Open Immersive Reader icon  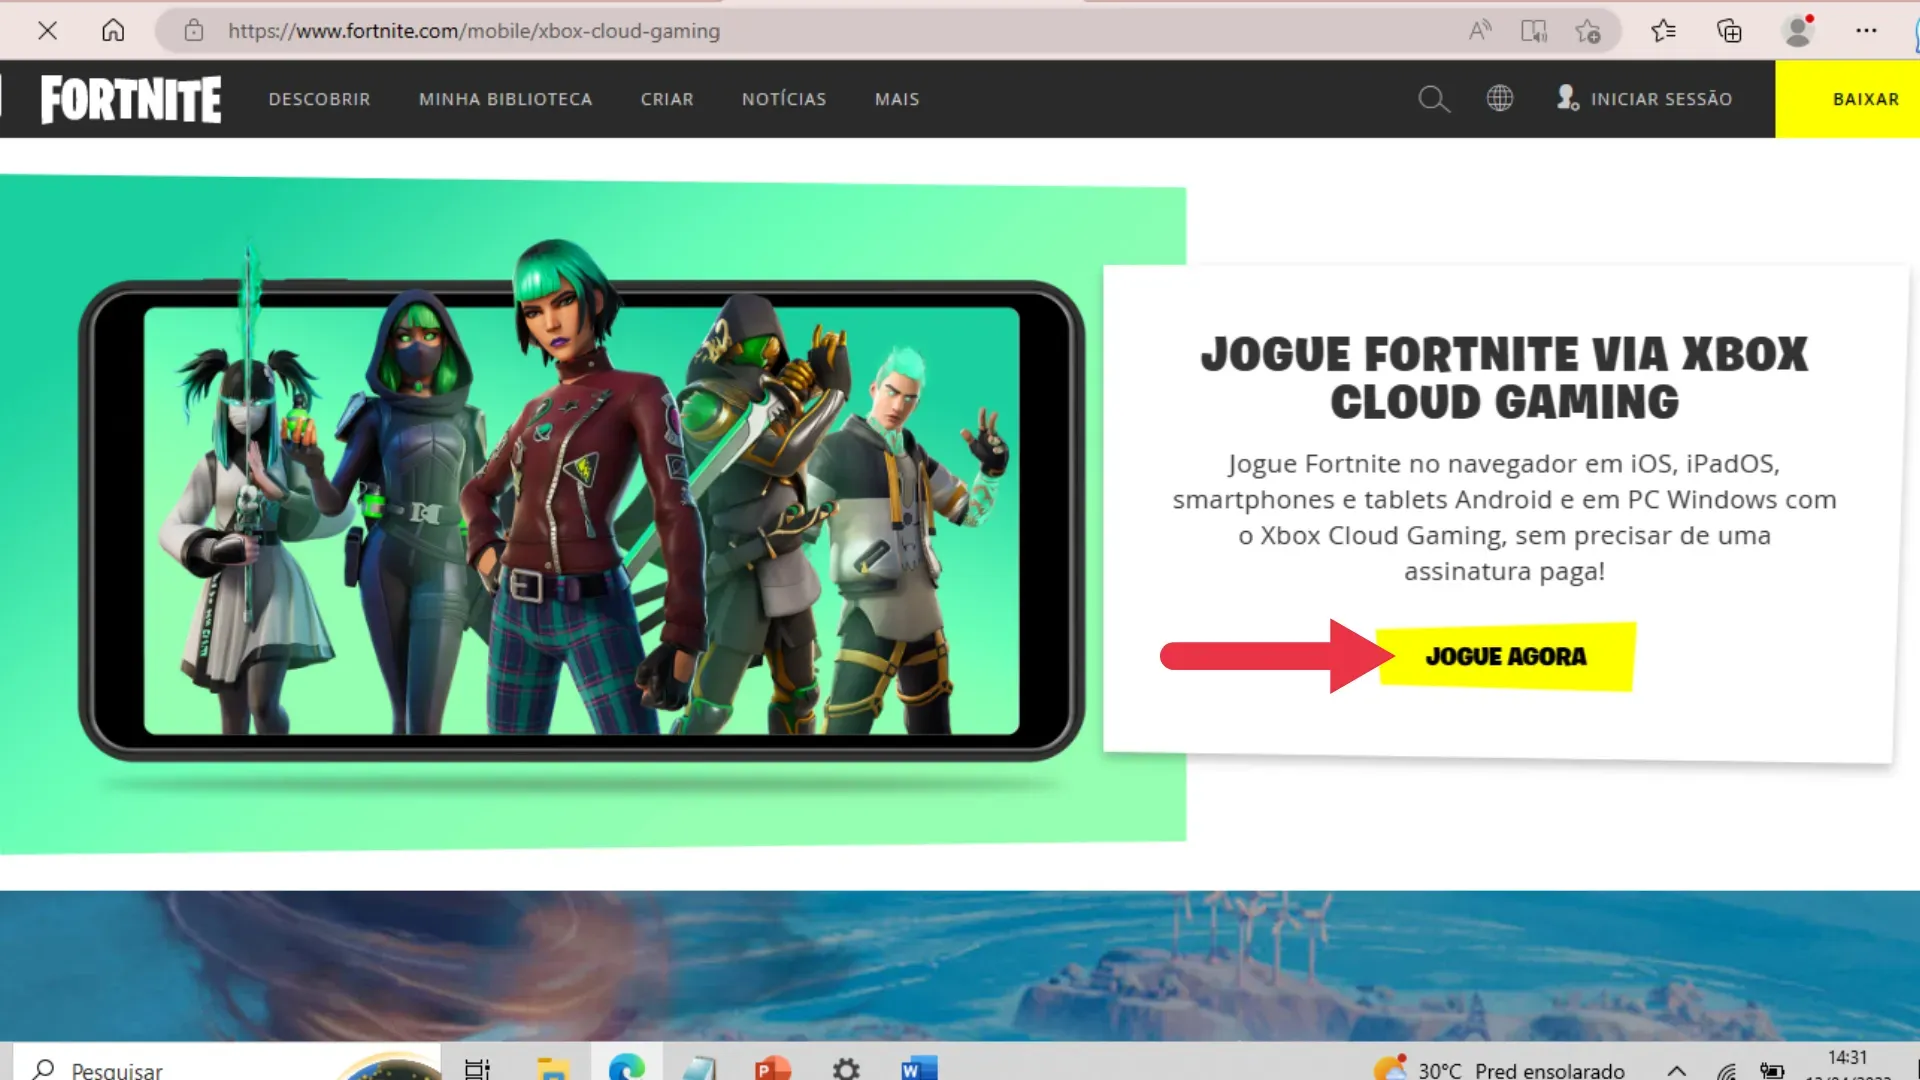[1534, 31]
